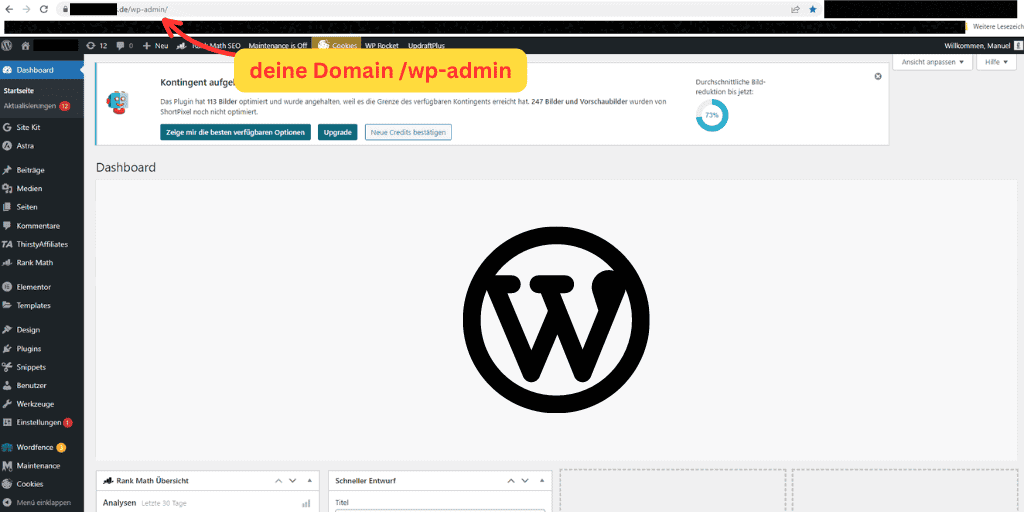The width and height of the screenshot is (1024, 512).
Task: Open WordPress logo menu in admin bar
Action: 7,46
